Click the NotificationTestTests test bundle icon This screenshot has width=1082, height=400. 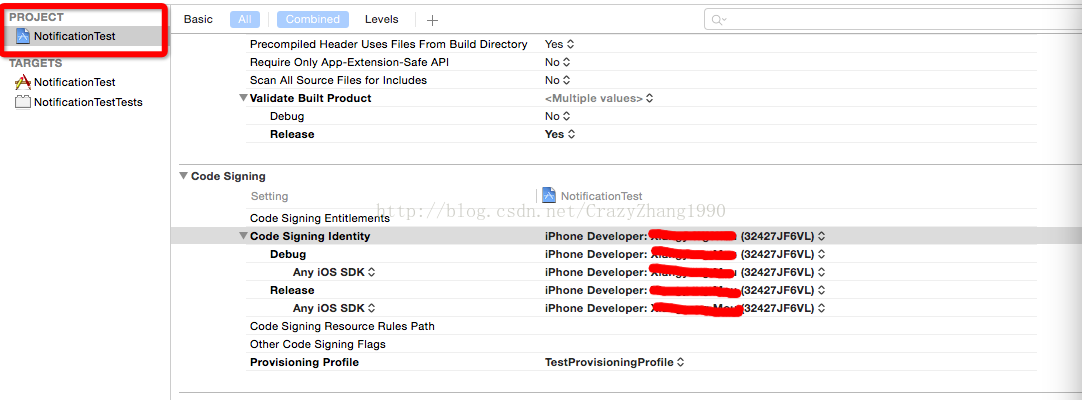pyautogui.click(x=23, y=102)
